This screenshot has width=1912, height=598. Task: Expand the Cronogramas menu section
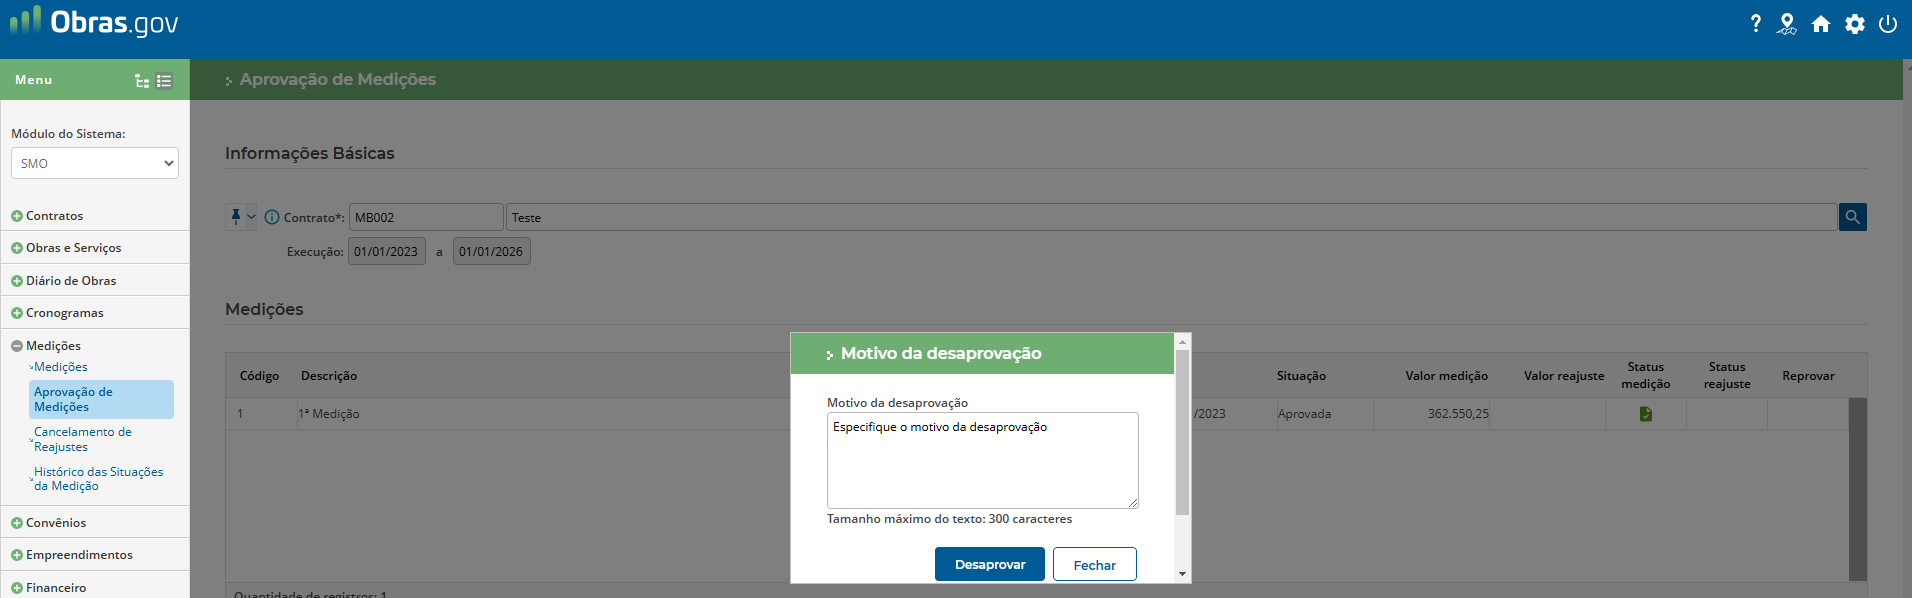click(64, 313)
